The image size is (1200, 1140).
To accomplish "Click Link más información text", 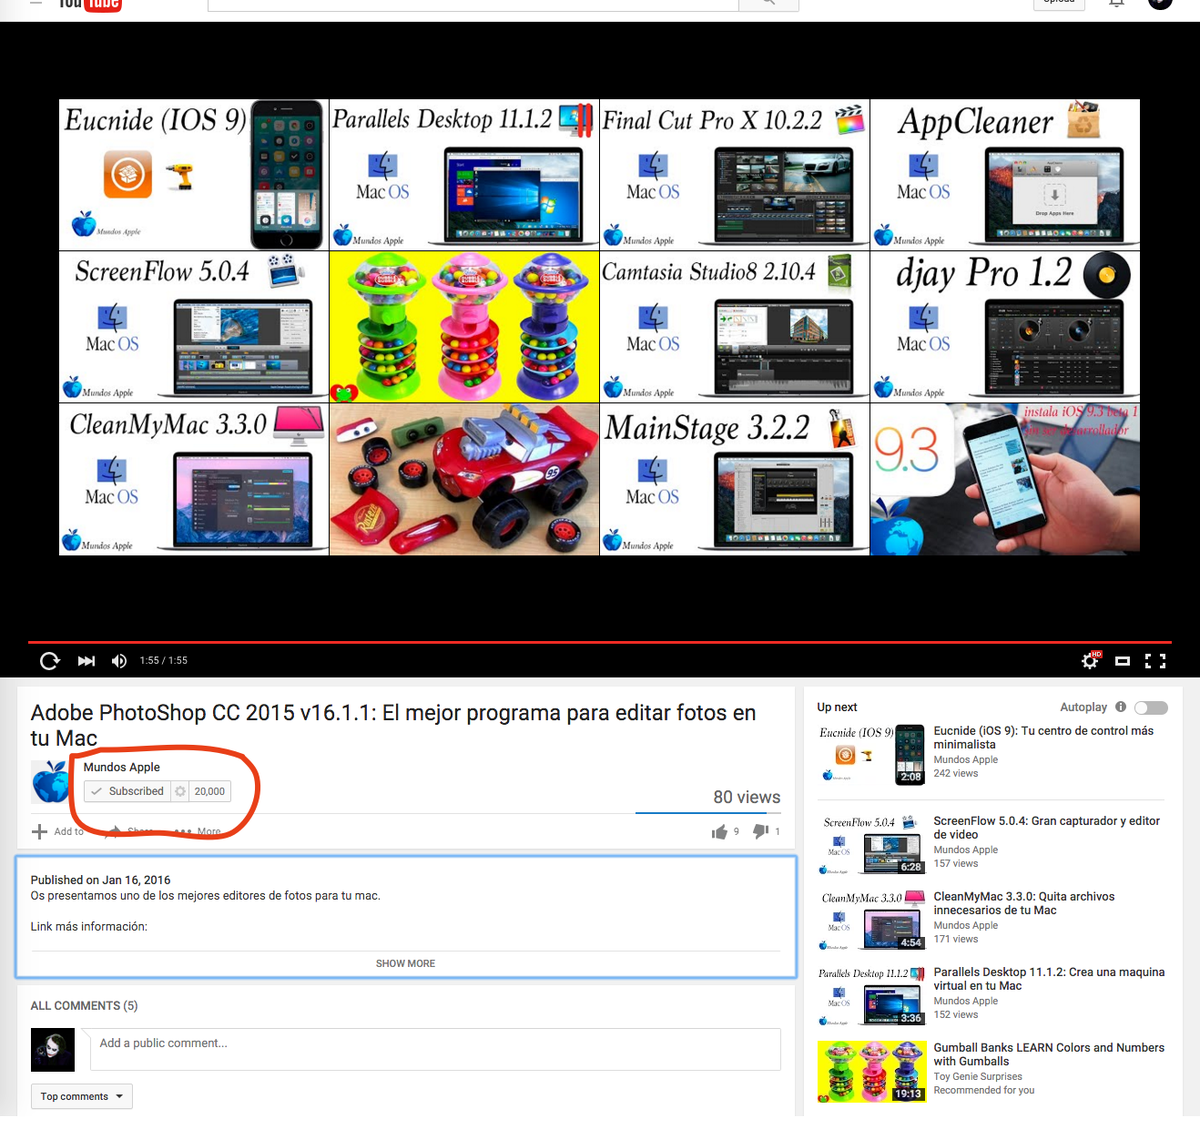I will [89, 927].
